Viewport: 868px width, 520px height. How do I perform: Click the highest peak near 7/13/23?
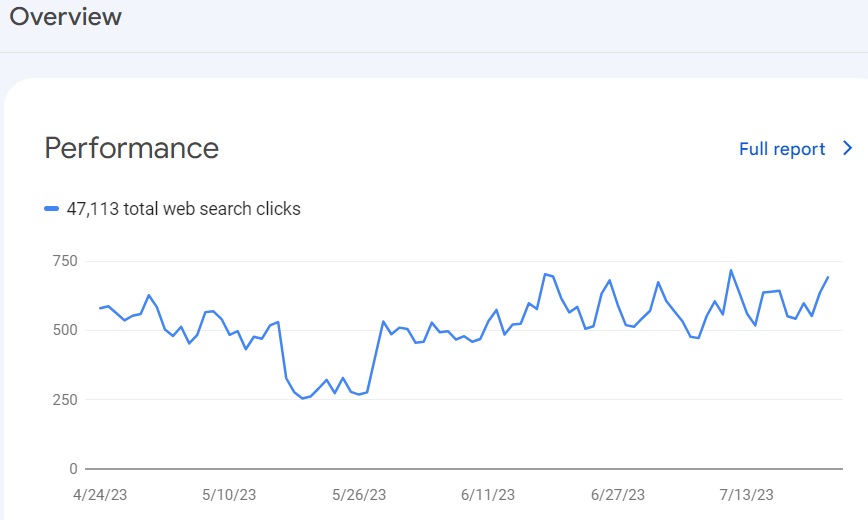click(x=730, y=270)
